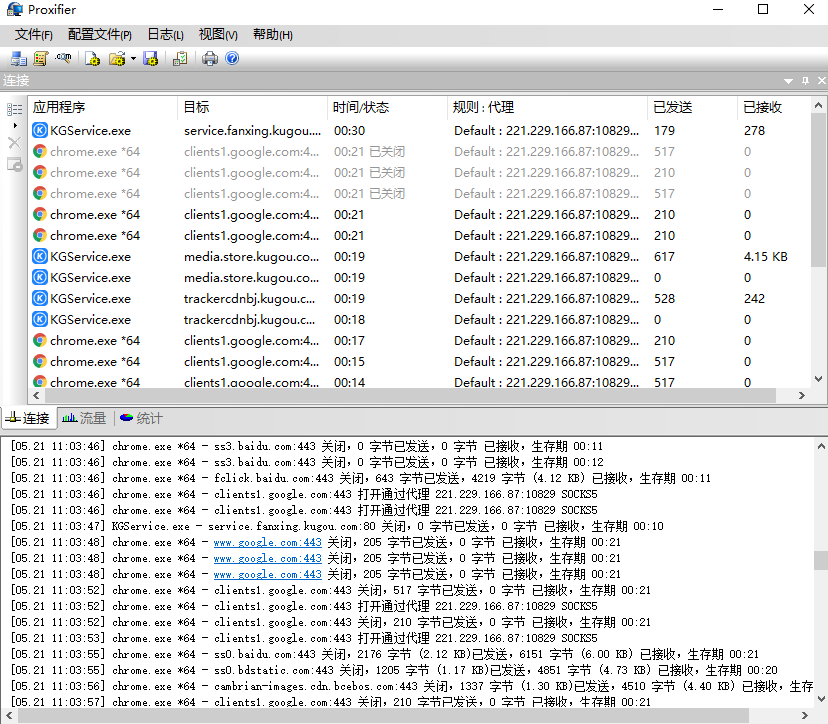Image resolution: width=828 pixels, height=724 pixels.
Task: Click the connections list right scroll arrow
Action: 802,396
